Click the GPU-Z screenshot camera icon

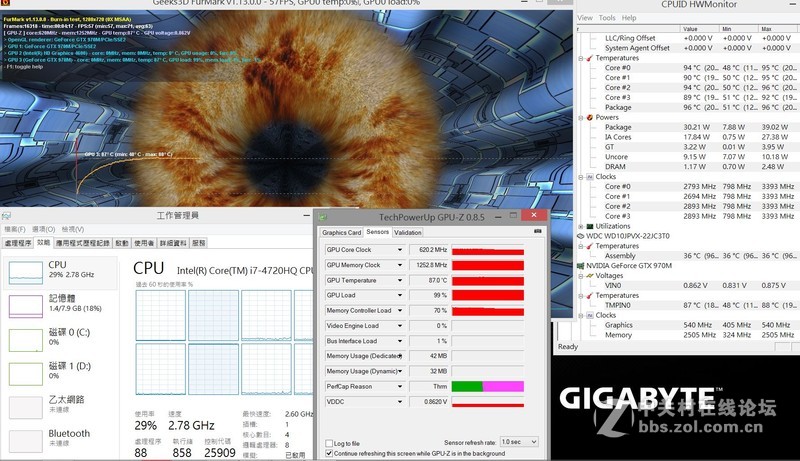[537, 232]
